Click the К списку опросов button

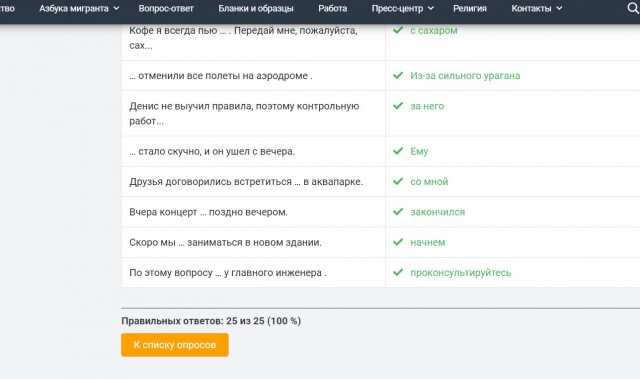click(x=175, y=345)
